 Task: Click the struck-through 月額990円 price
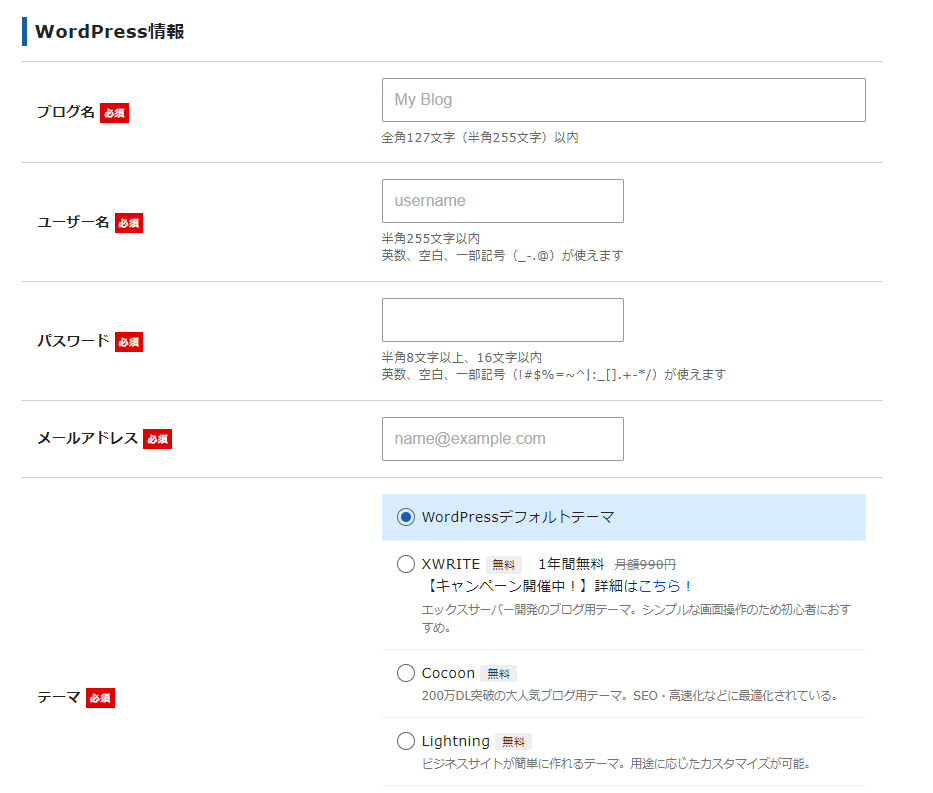coord(645,564)
